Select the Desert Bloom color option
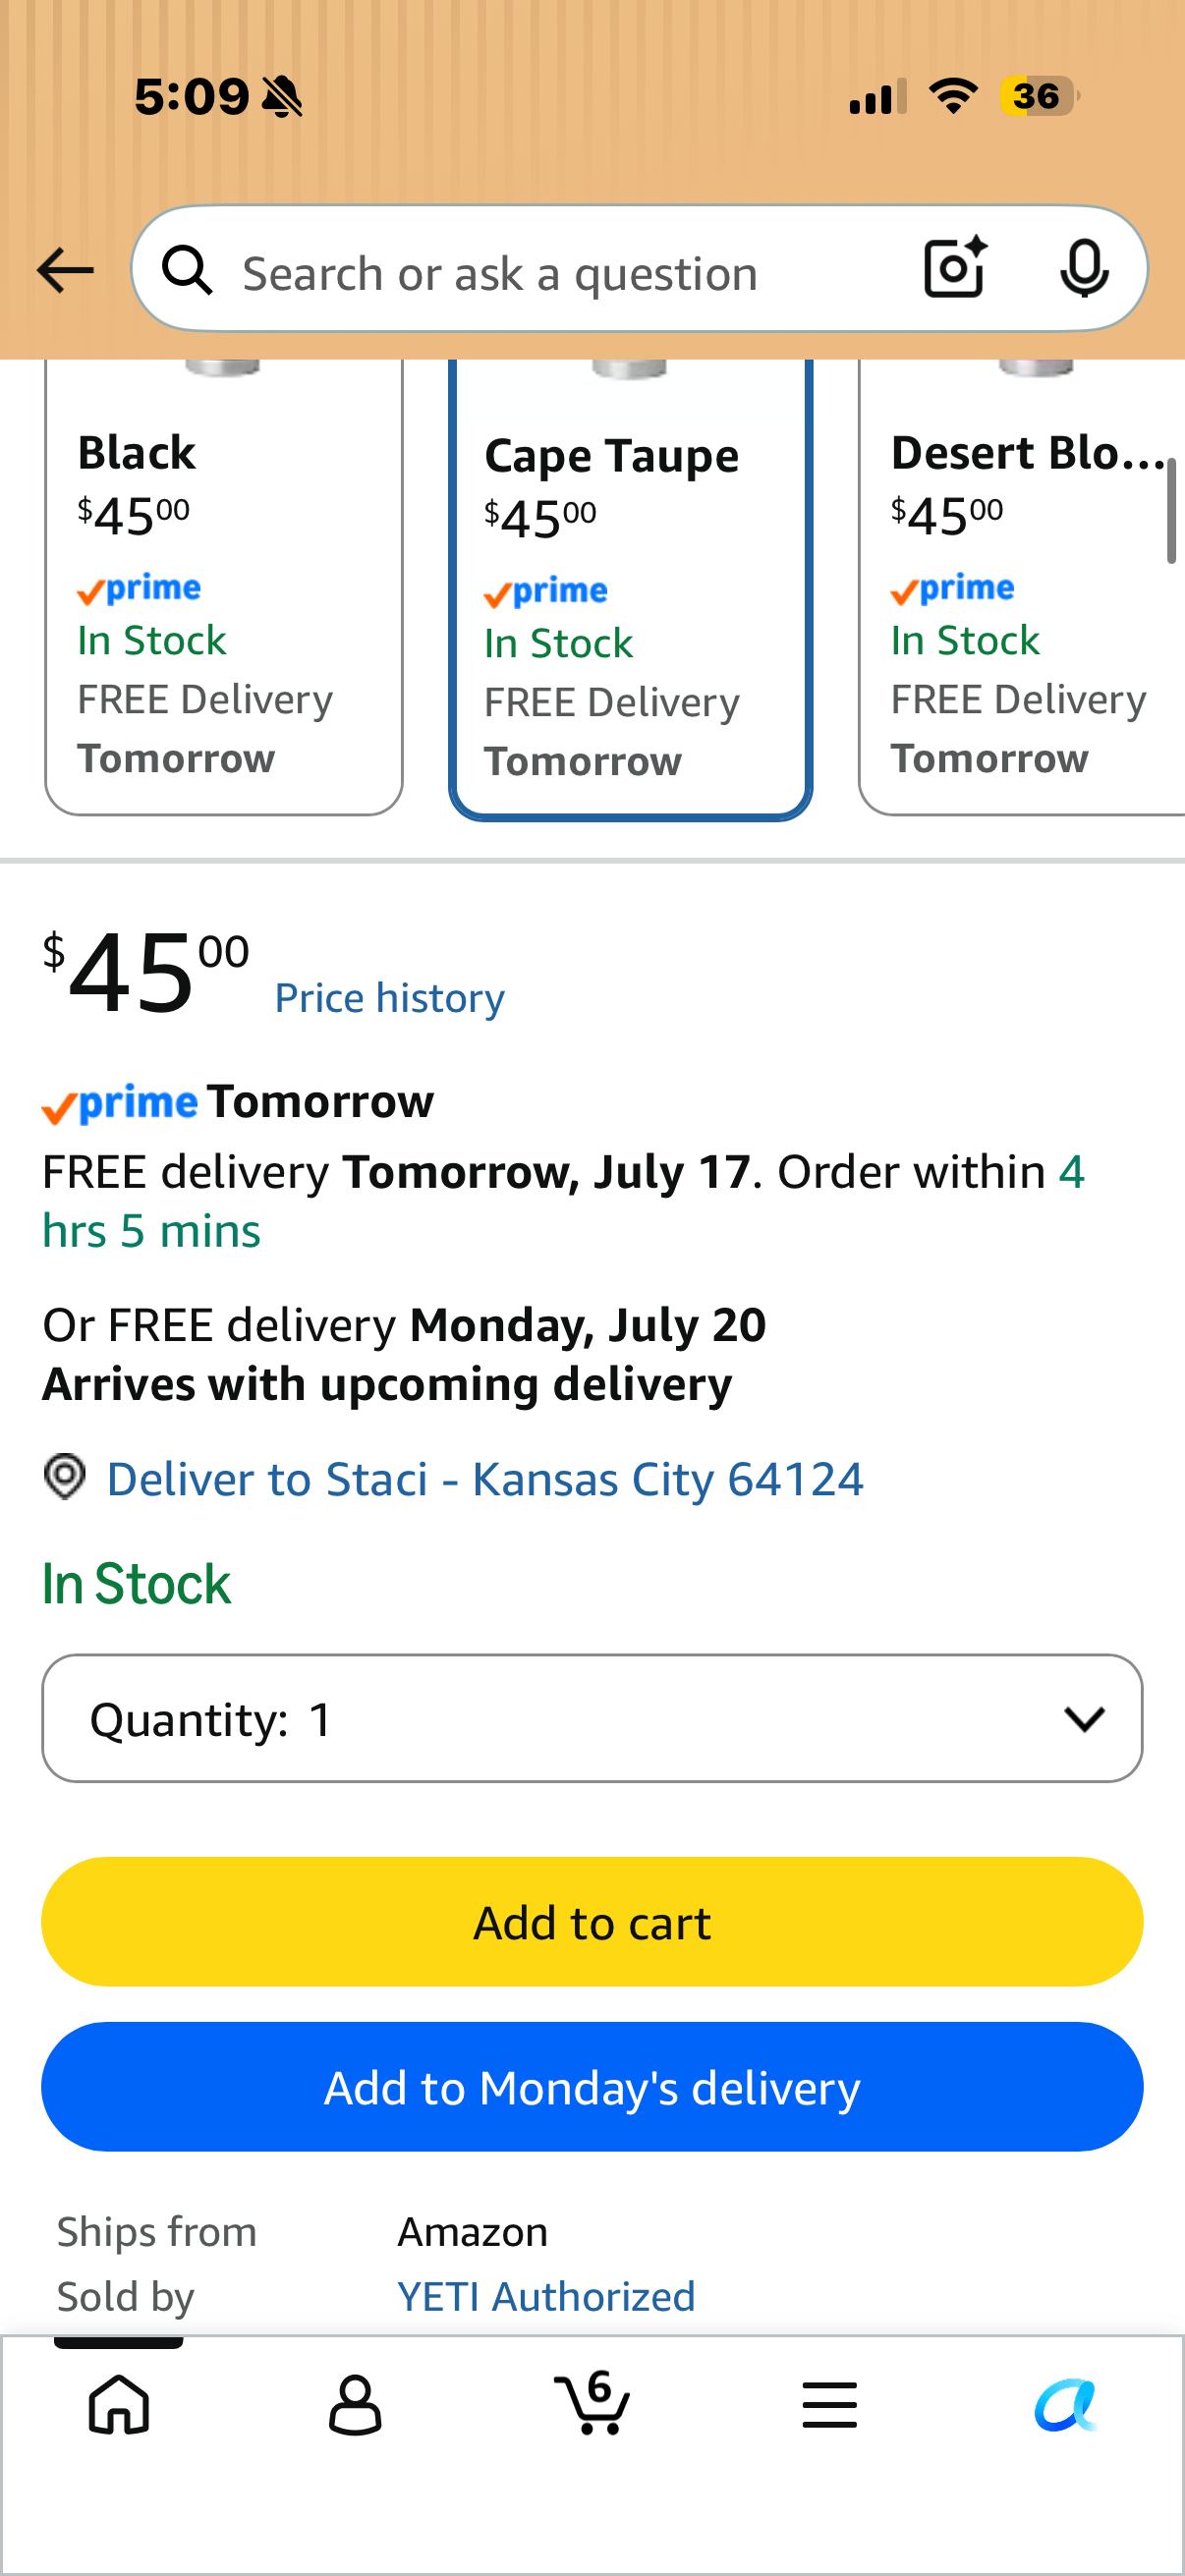Screen dimensions: 1185x2576 click(x=1022, y=588)
